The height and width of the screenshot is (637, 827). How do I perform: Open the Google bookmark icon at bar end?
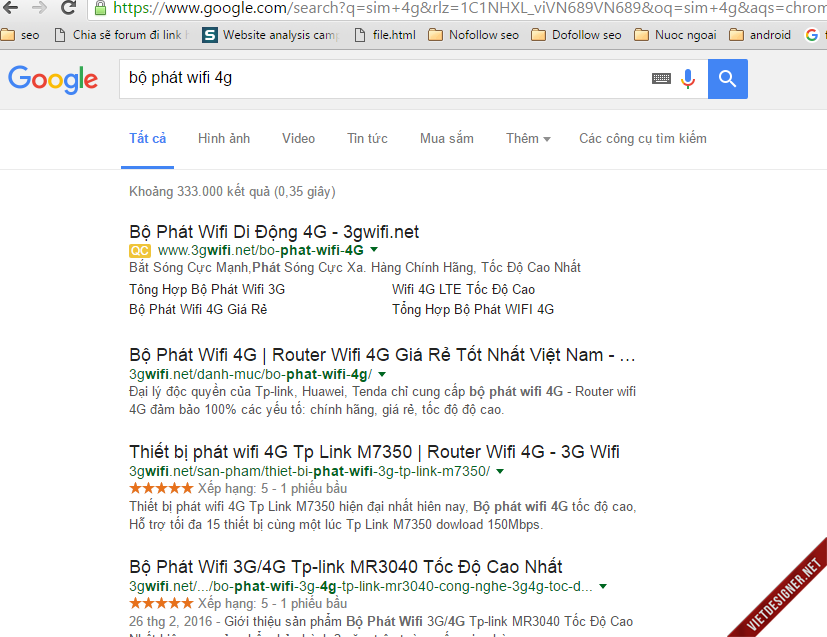tap(812, 35)
